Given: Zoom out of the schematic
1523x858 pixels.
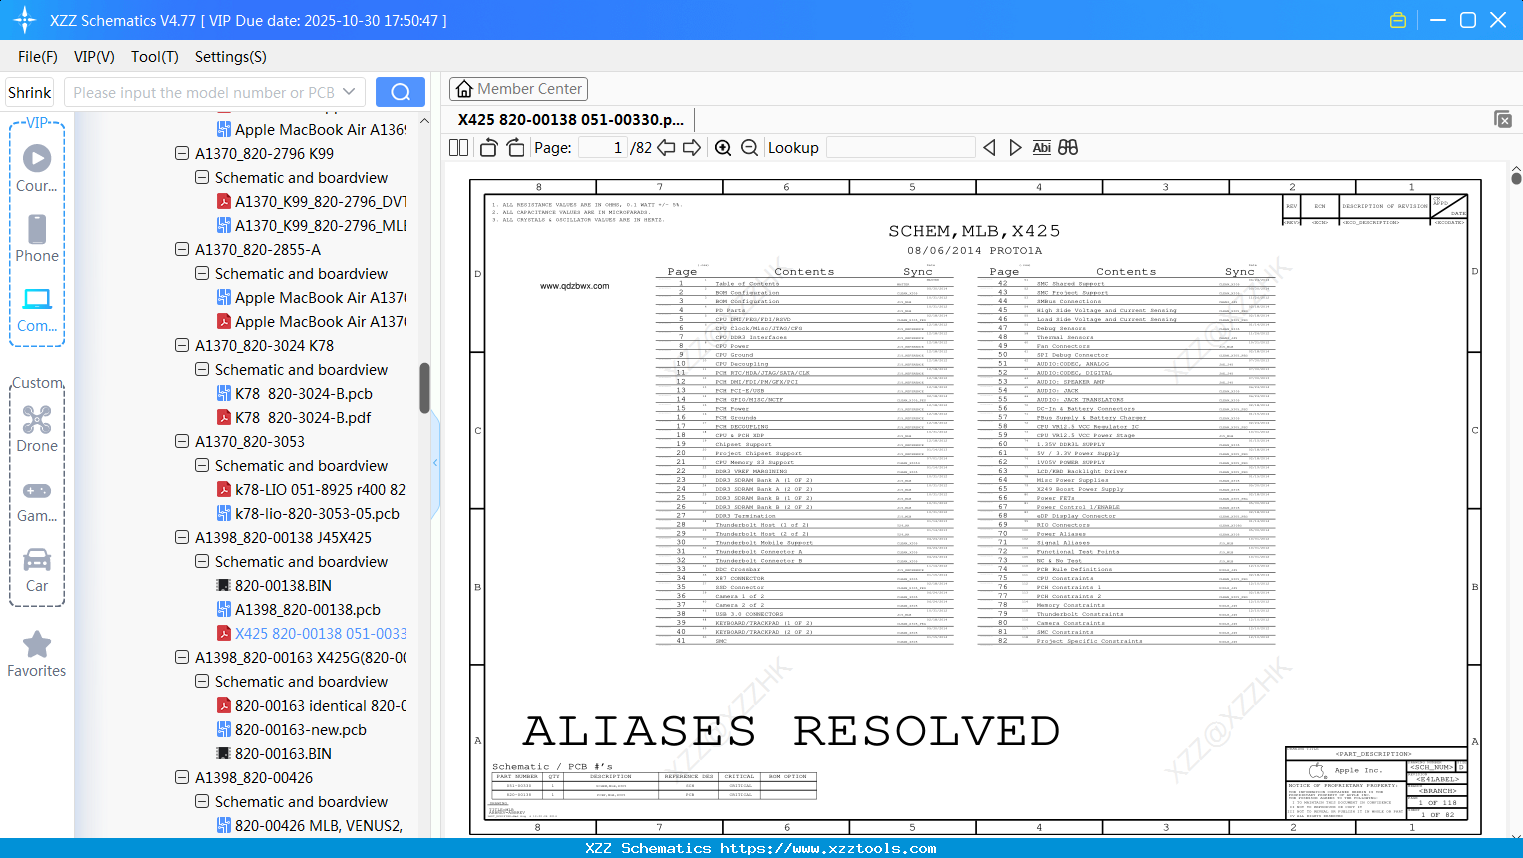Looking at the screenshot, I should 749,148.
